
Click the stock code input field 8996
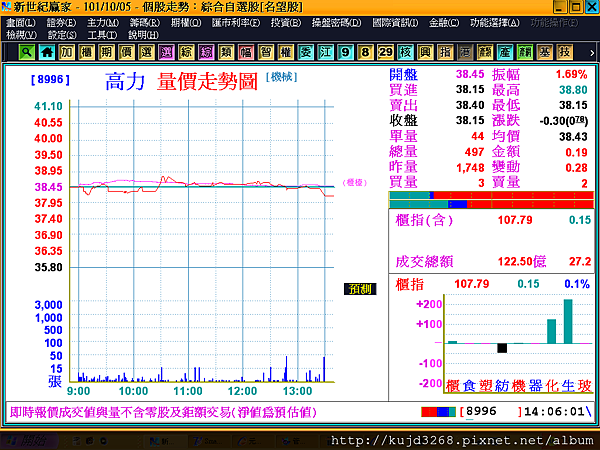pos(491,412)
